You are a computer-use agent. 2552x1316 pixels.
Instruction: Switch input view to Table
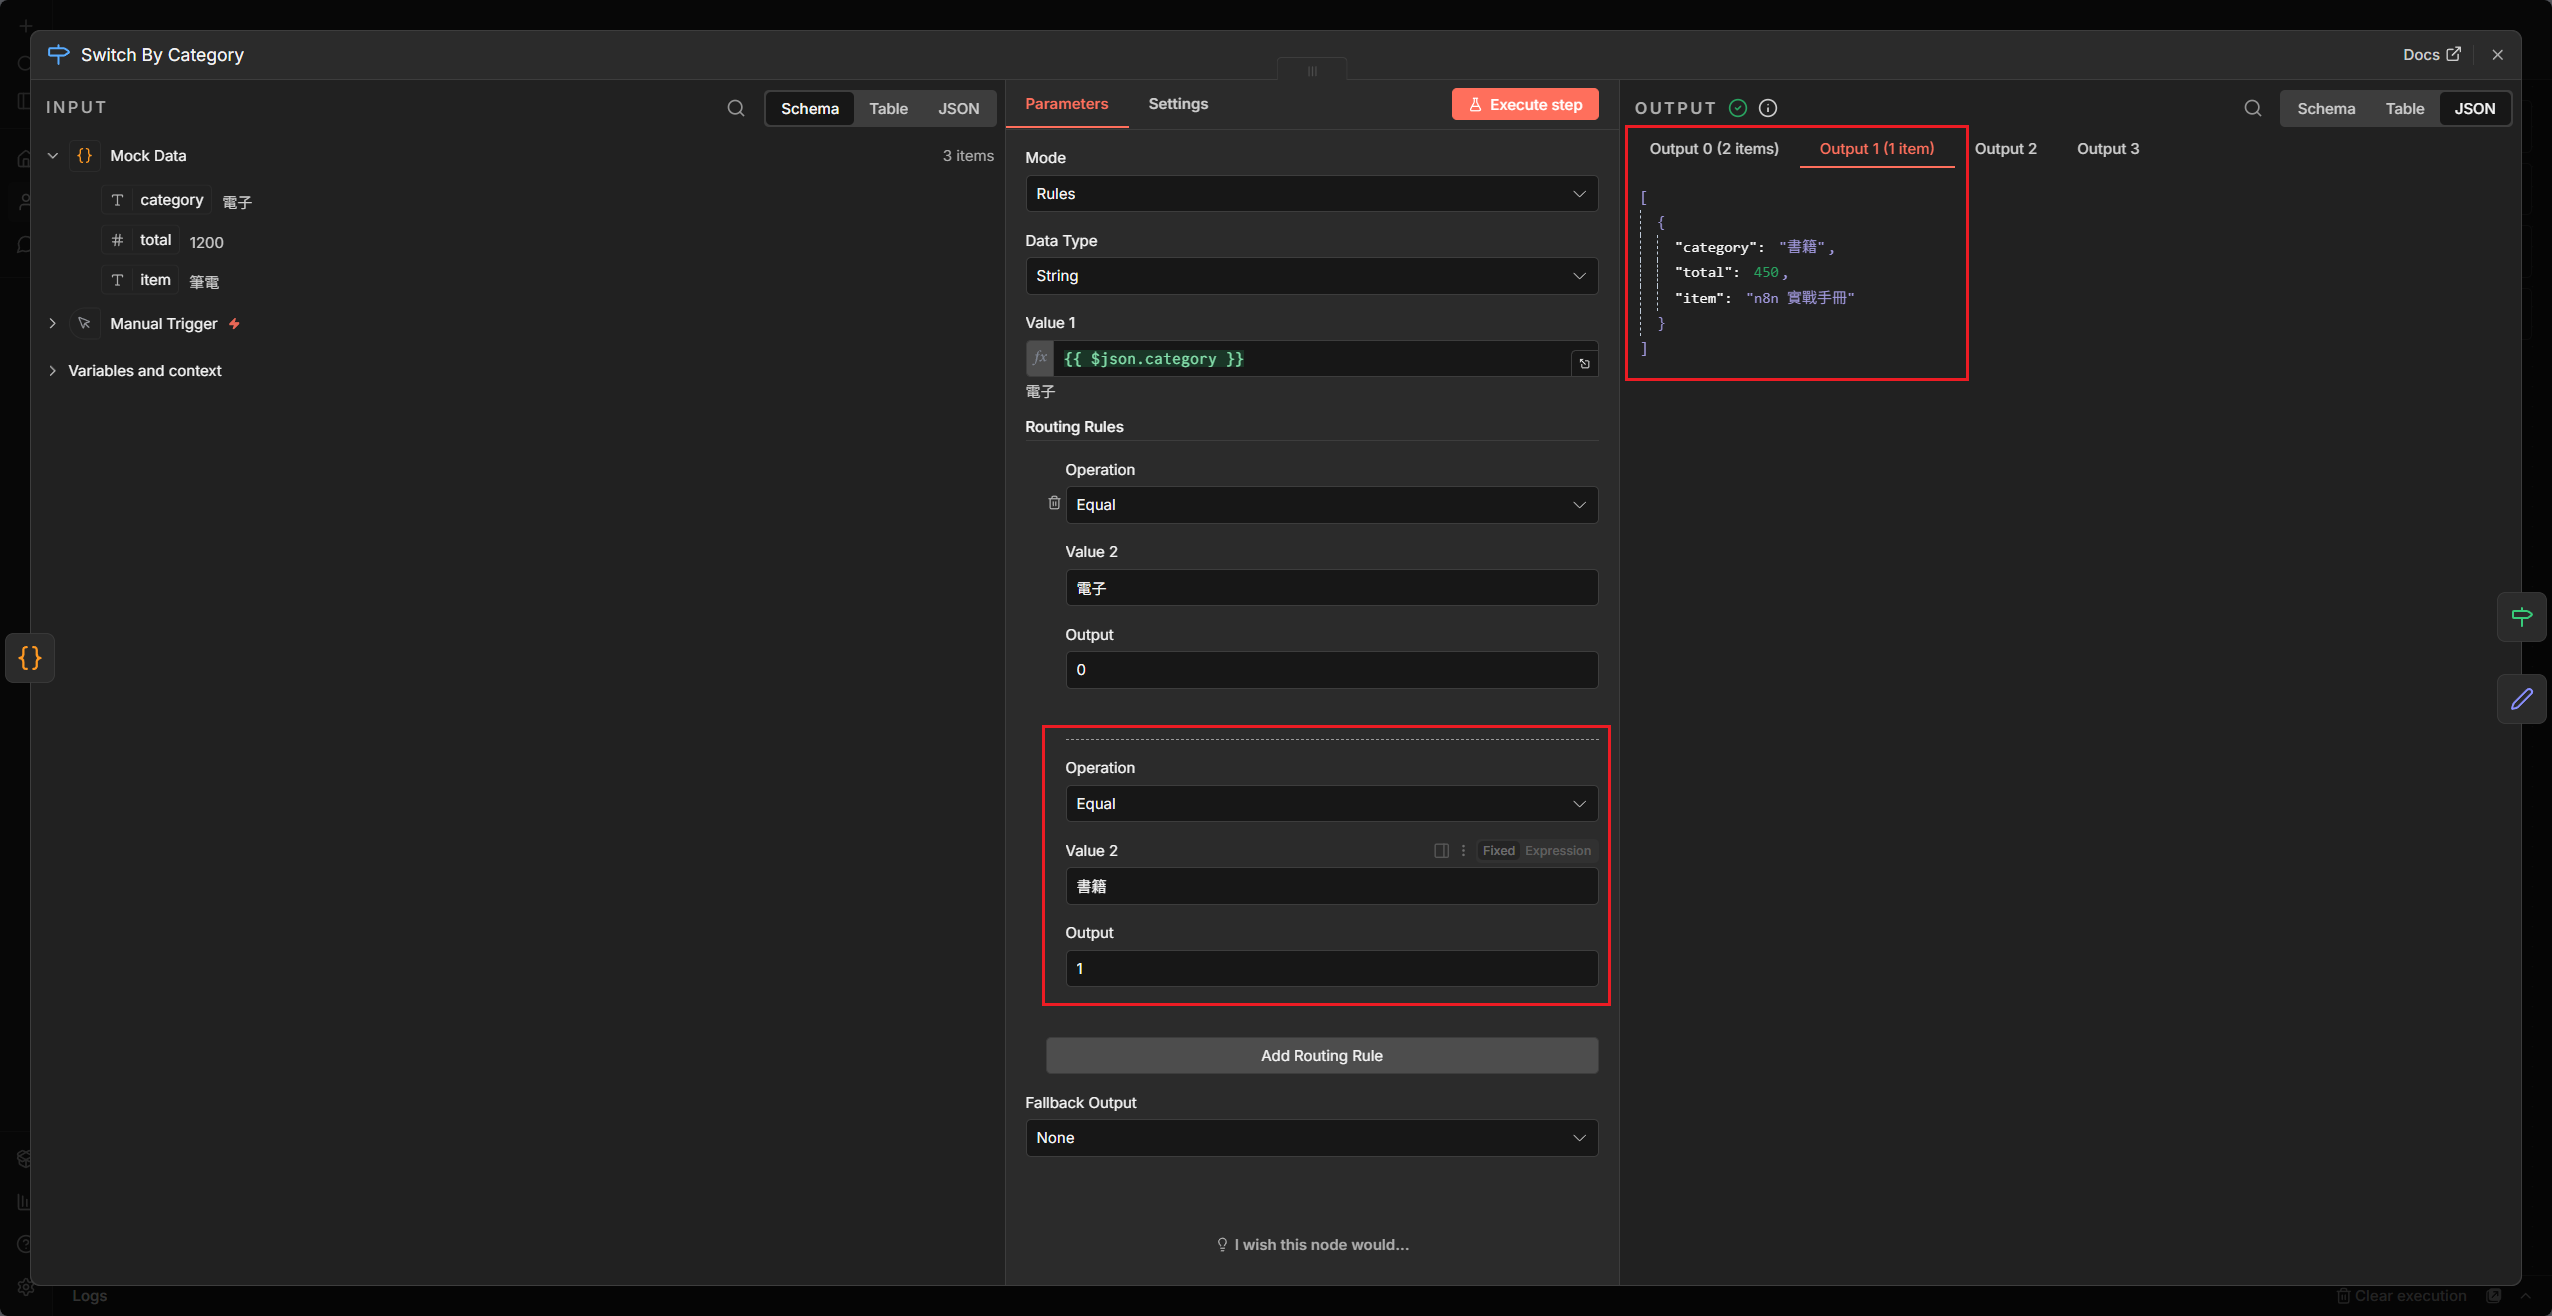coord(888,109)
